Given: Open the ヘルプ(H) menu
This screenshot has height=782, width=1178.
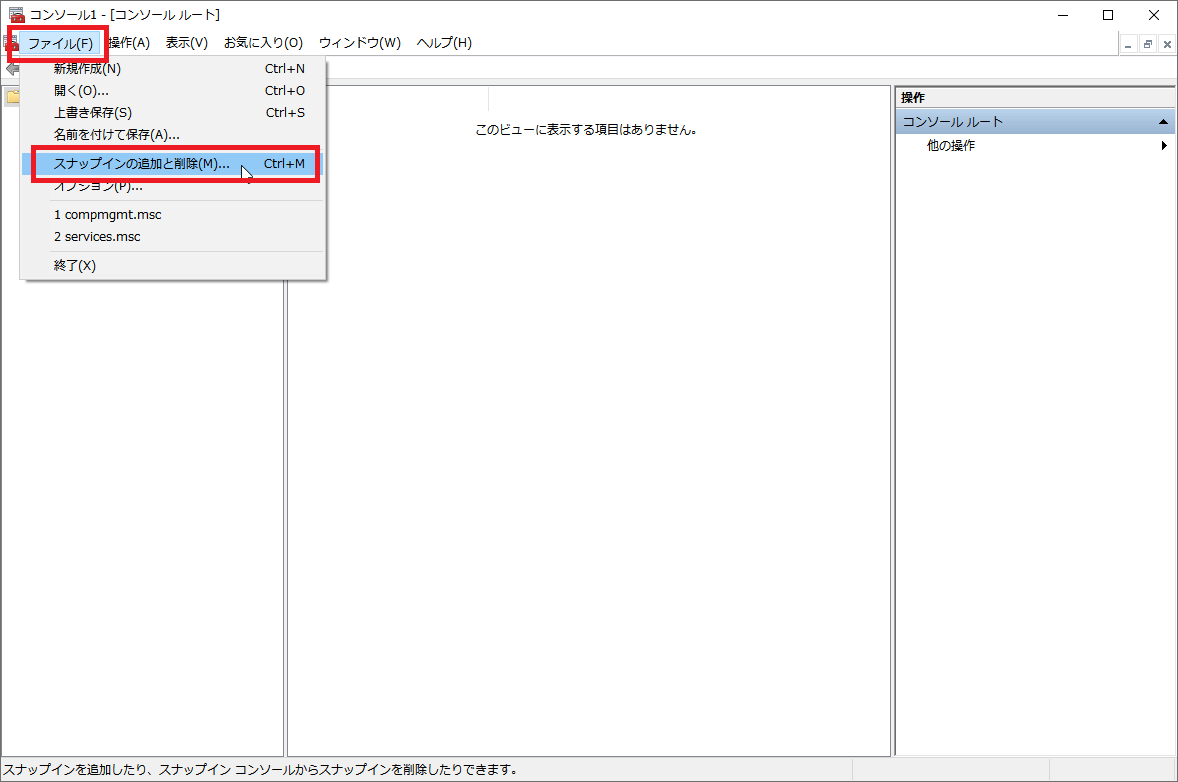Looking at the screenshot, I should pyautogui.click(x=444, y=43).
